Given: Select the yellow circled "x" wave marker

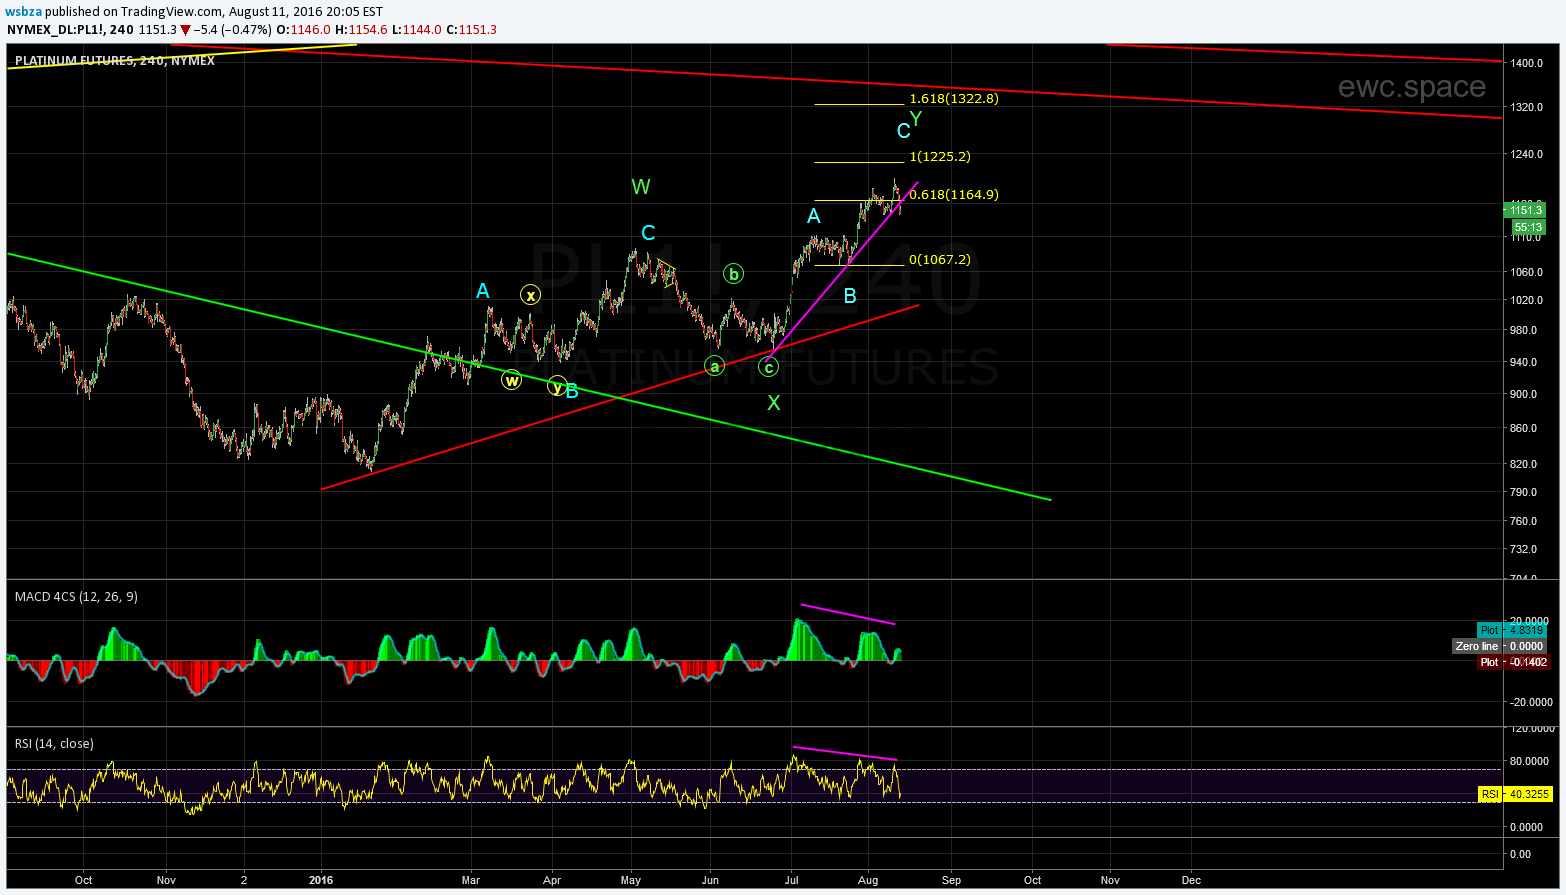Looking at the screenshot, I should (x=530, y=295).
